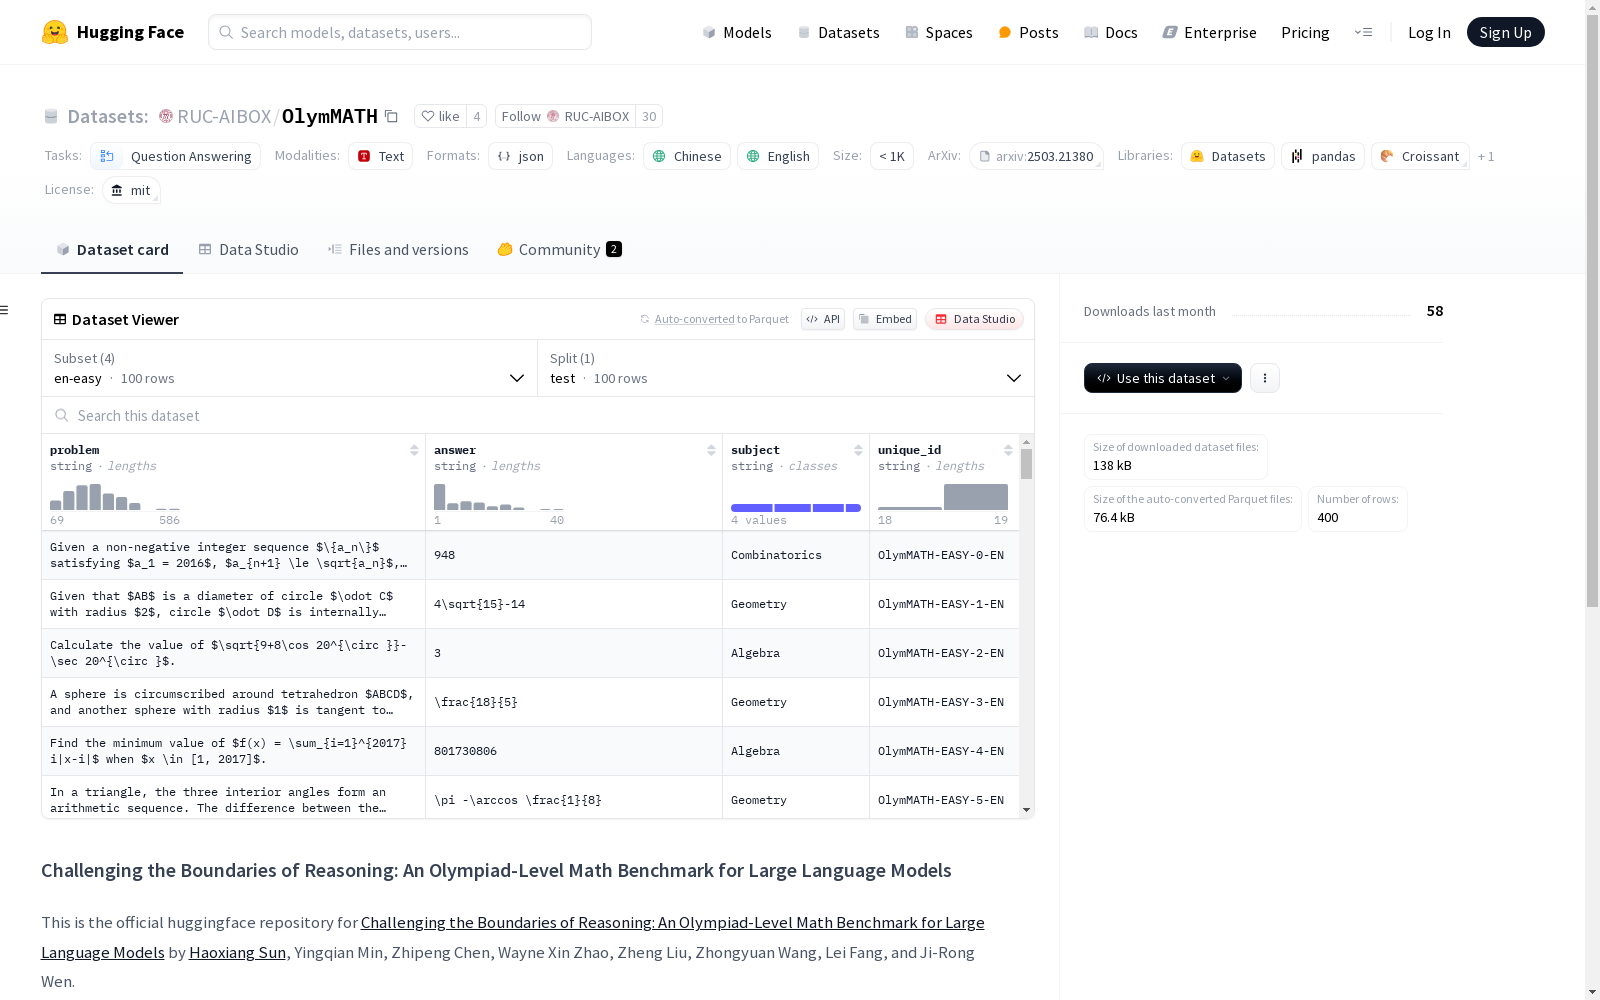This screenshot has width=1600, height=1000.
Task: Go to Posts
Action: point(1028,32)
